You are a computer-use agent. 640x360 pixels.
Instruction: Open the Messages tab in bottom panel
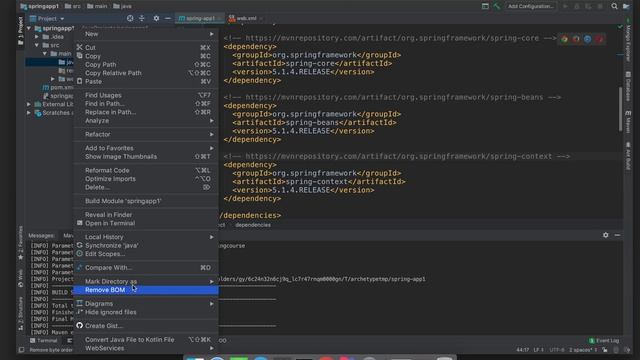coord(41,236)
